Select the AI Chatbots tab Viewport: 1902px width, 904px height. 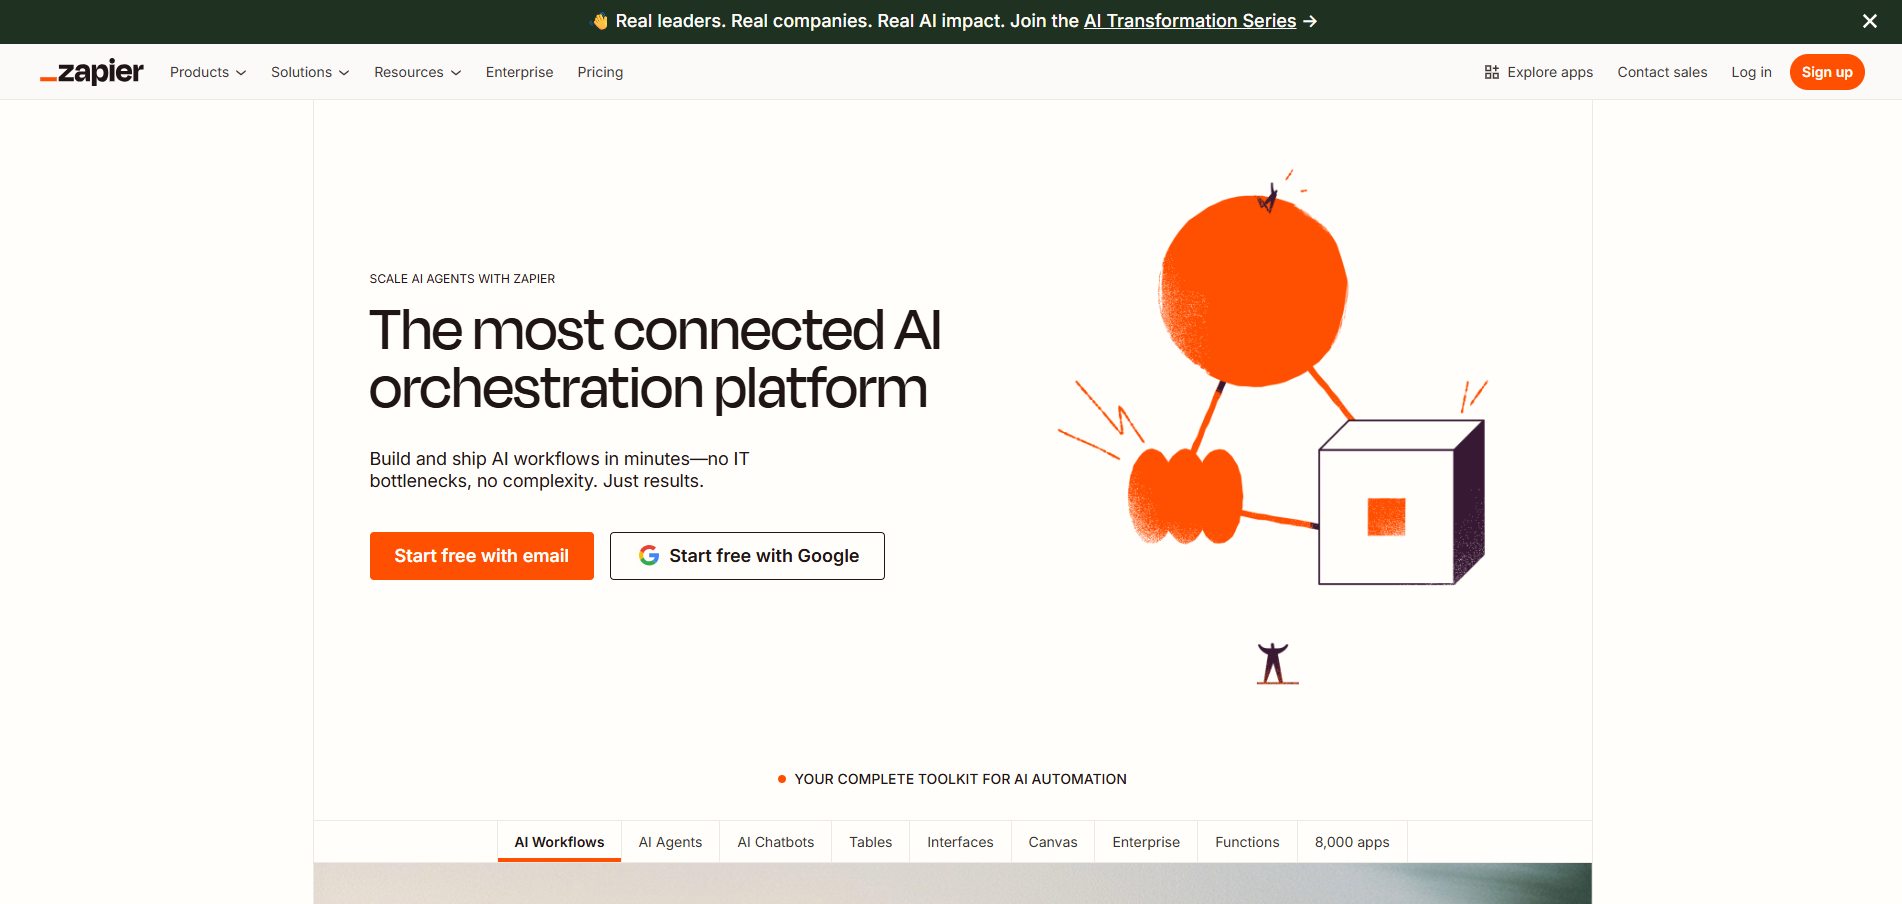click(775, 841)
